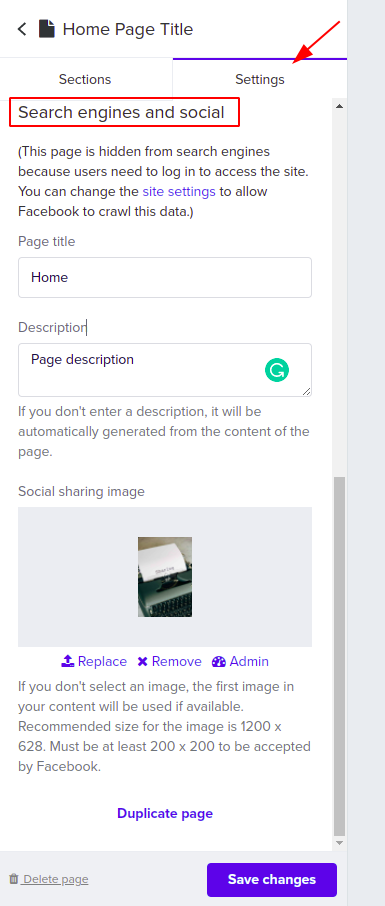Focus the Page title field containing Home
The height and width of the screenshot is (906, 385).
coord(165,277)
